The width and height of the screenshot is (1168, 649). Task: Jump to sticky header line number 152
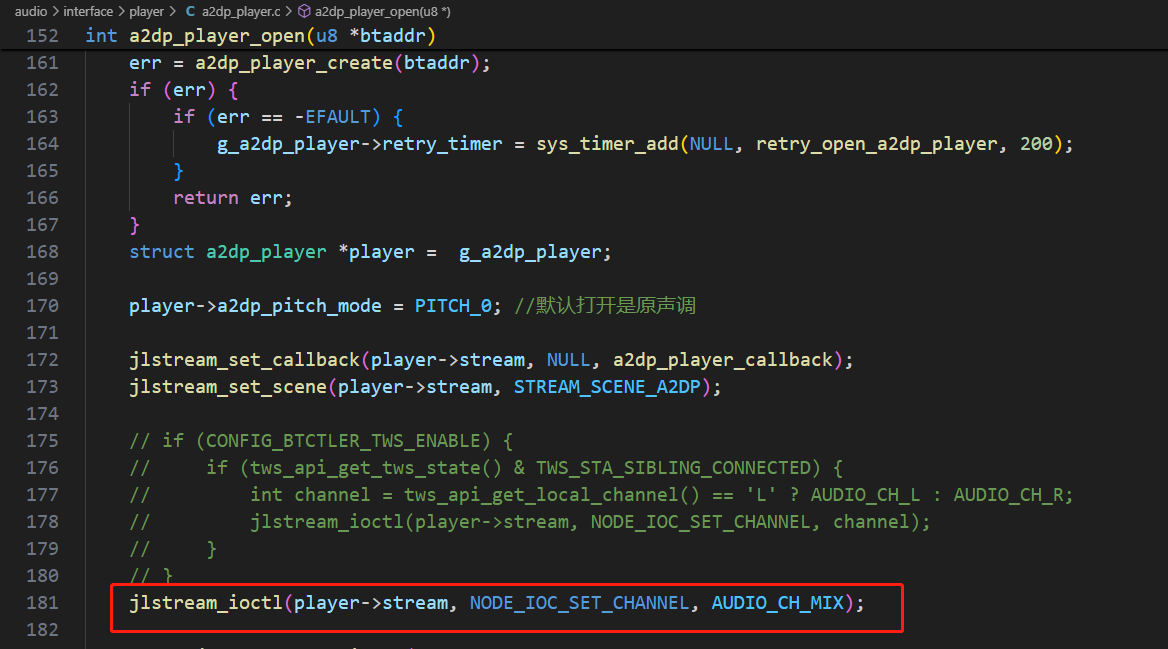(42, 36)
